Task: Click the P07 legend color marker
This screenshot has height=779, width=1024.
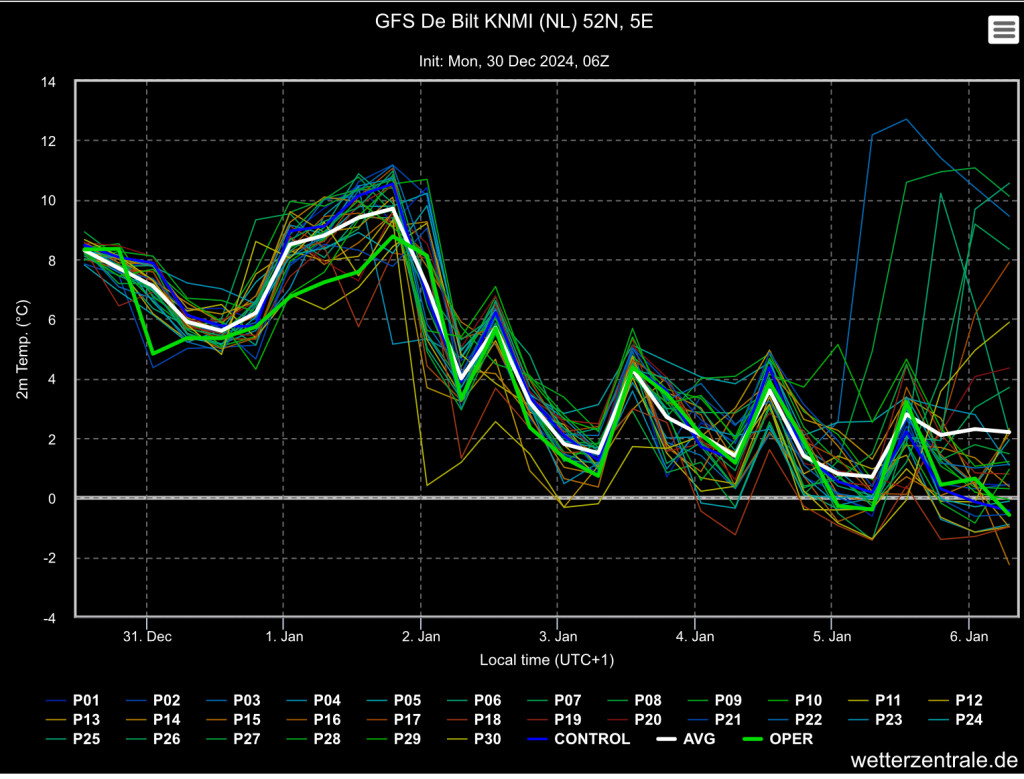Action: [538, 701]
